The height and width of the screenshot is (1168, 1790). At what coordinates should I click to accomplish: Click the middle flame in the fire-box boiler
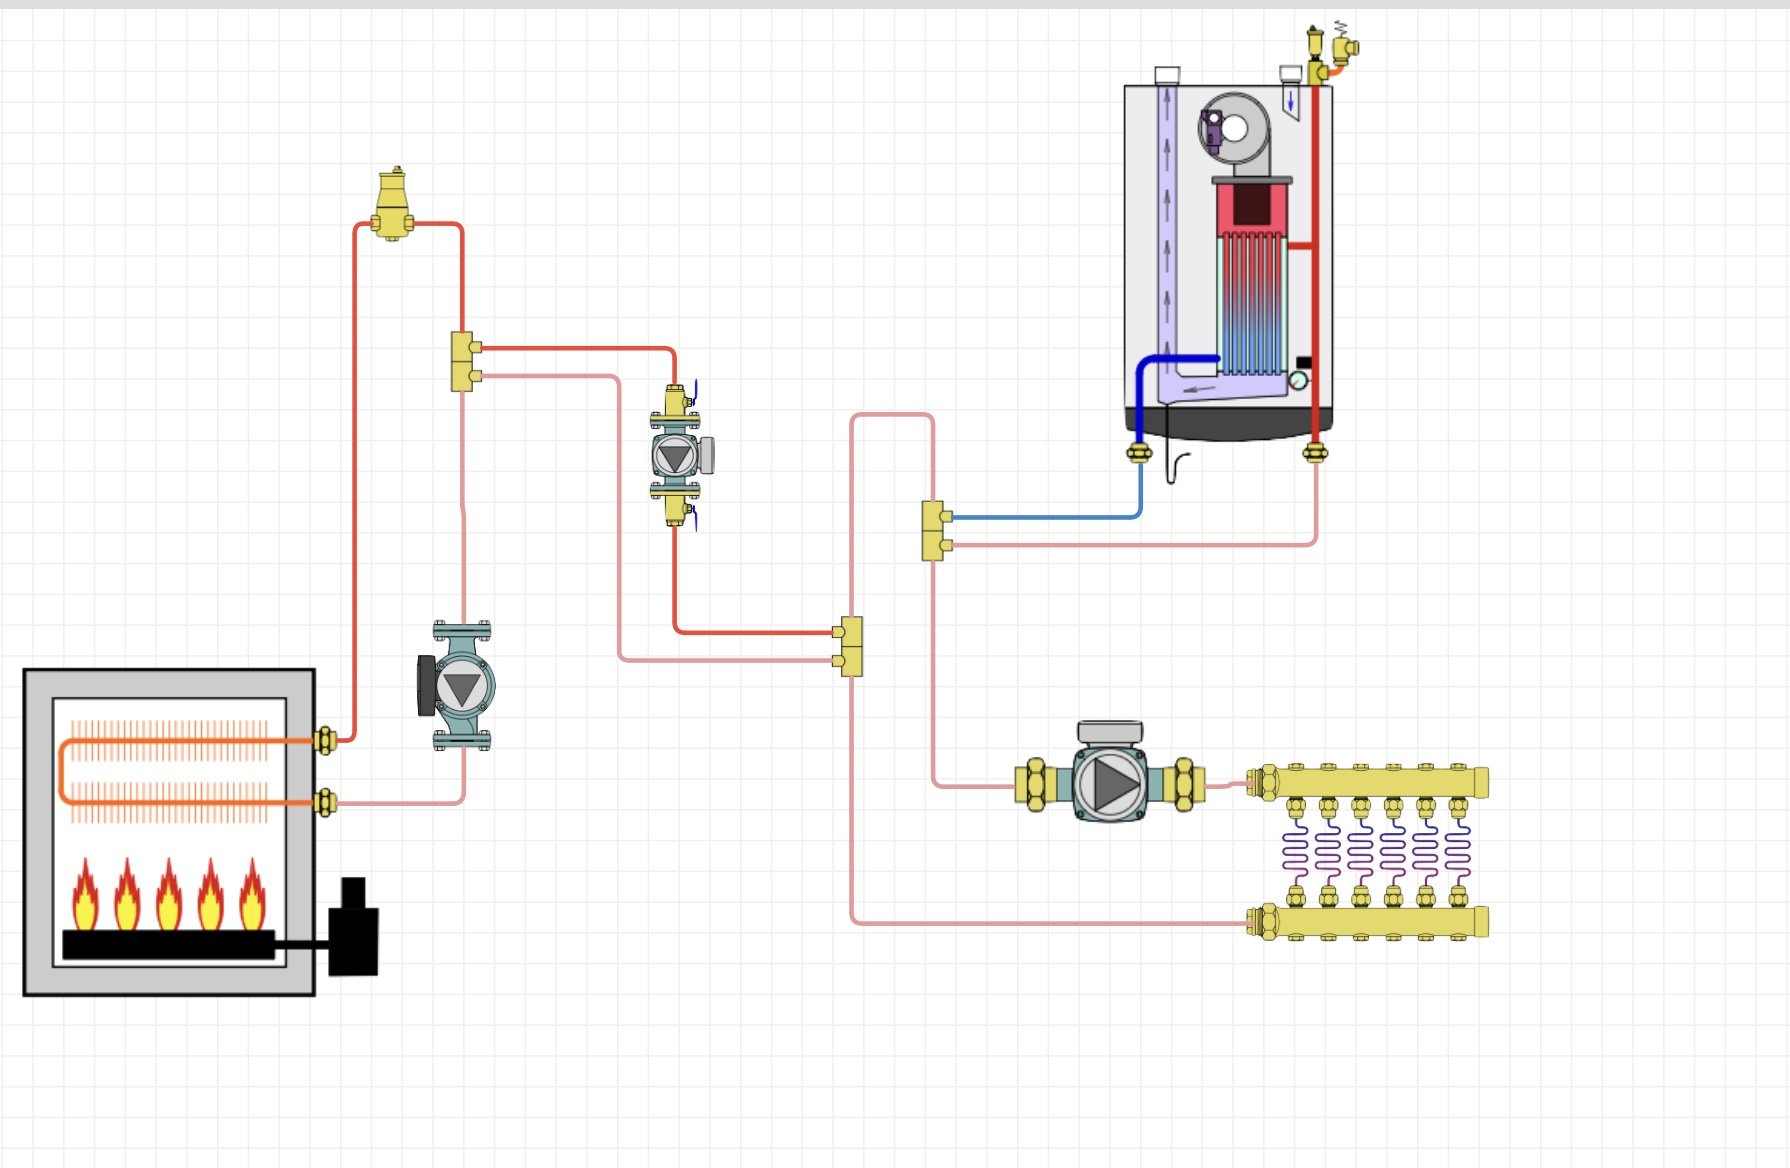tap(169, 893)
